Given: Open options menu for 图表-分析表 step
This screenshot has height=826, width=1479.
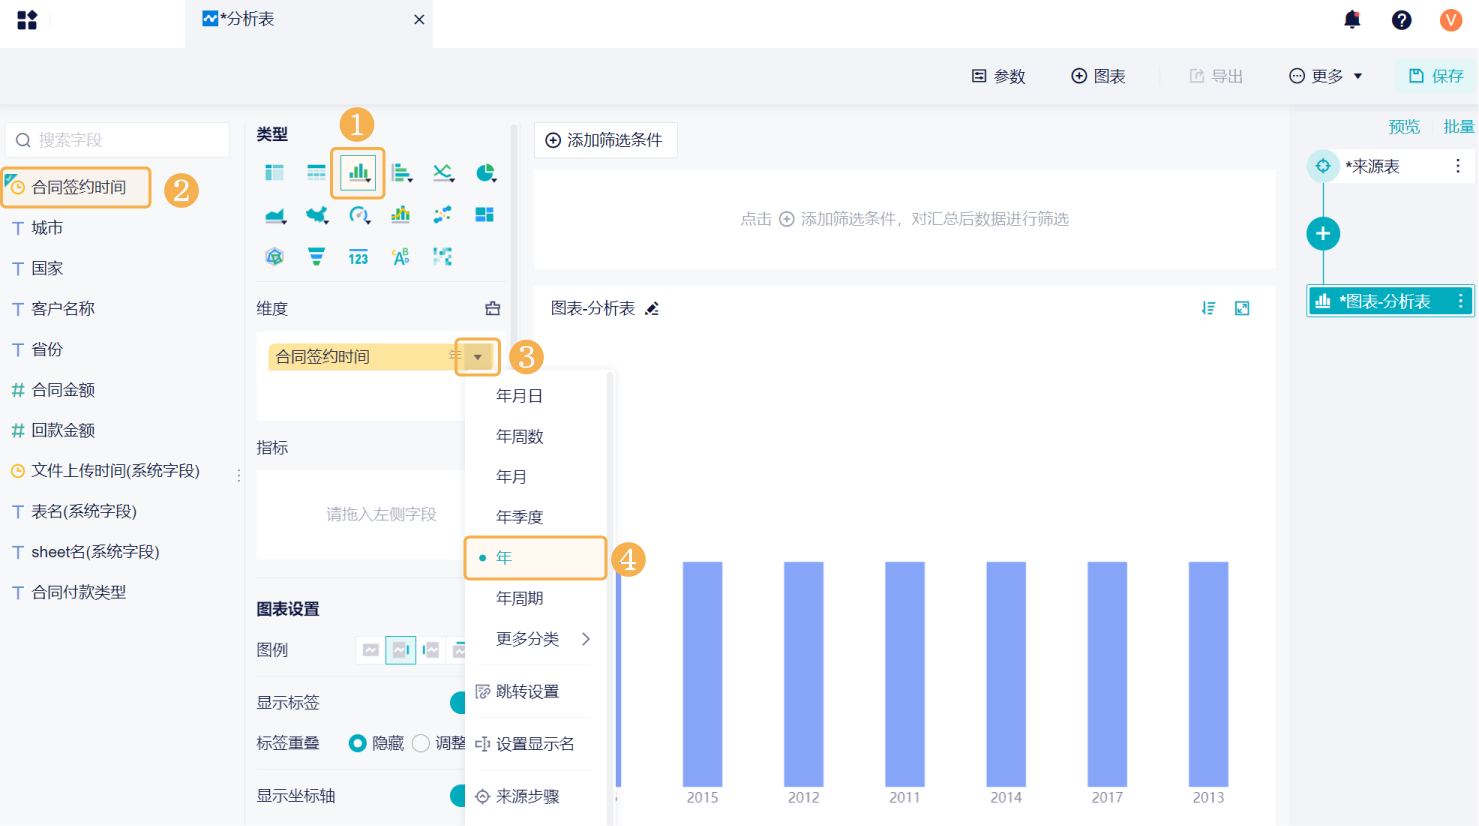Looking at the screenshot, I should pyautogui.click(x=1460, y=301).
